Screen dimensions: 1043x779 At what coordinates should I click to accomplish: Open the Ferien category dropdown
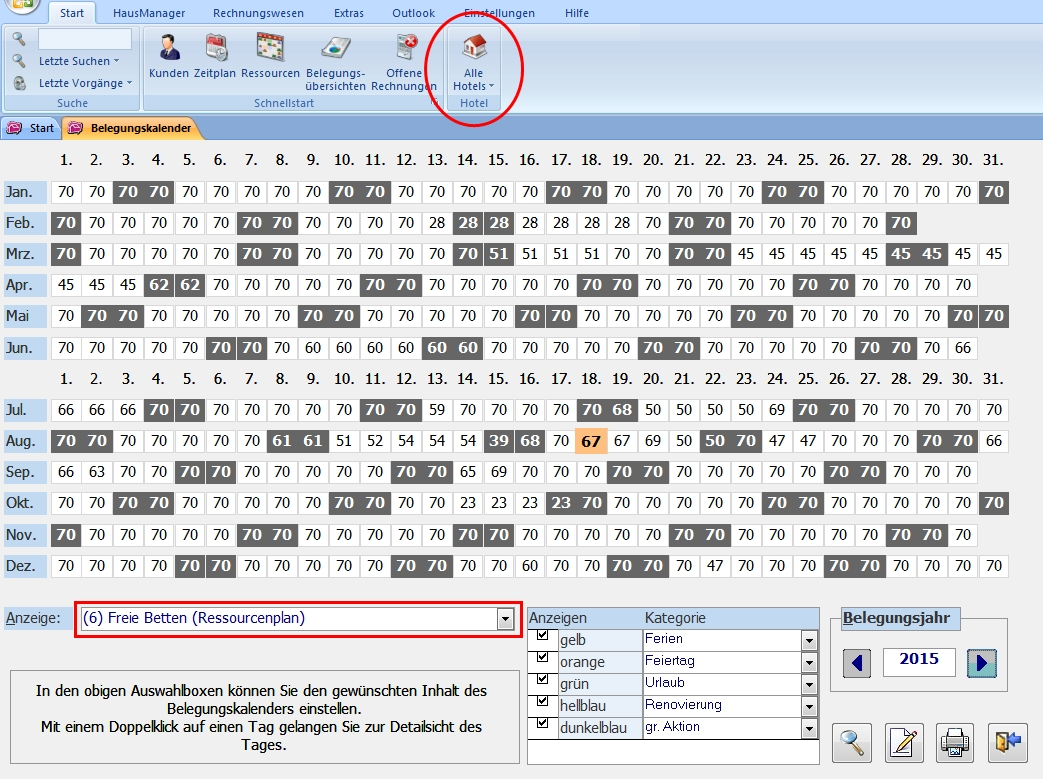pyautogui.click(x=808, y=640)
